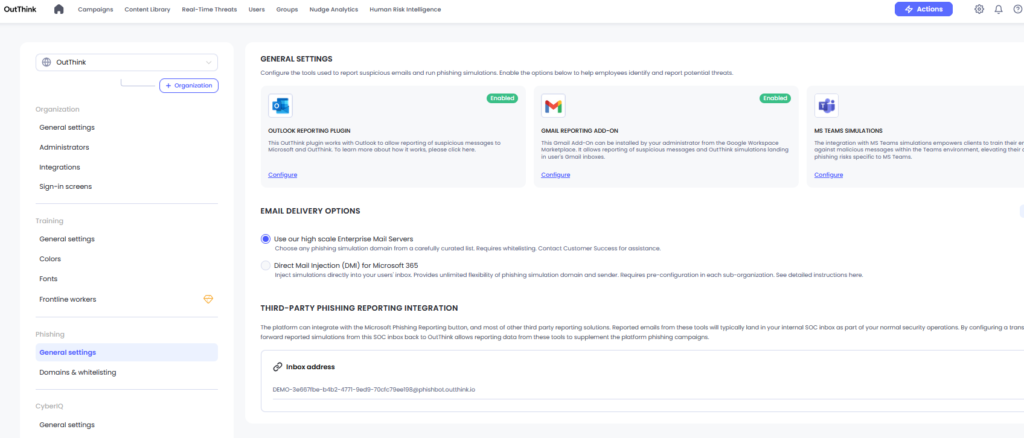Click Configure under Outlook Reporting Plugin

tap(282, 175)
